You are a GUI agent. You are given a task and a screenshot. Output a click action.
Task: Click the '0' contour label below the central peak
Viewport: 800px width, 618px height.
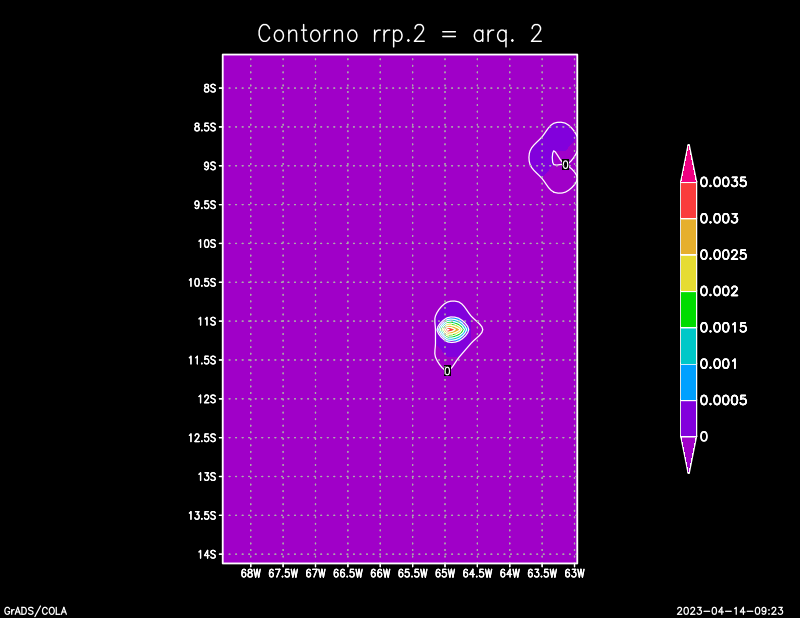(x=447, y=371)
